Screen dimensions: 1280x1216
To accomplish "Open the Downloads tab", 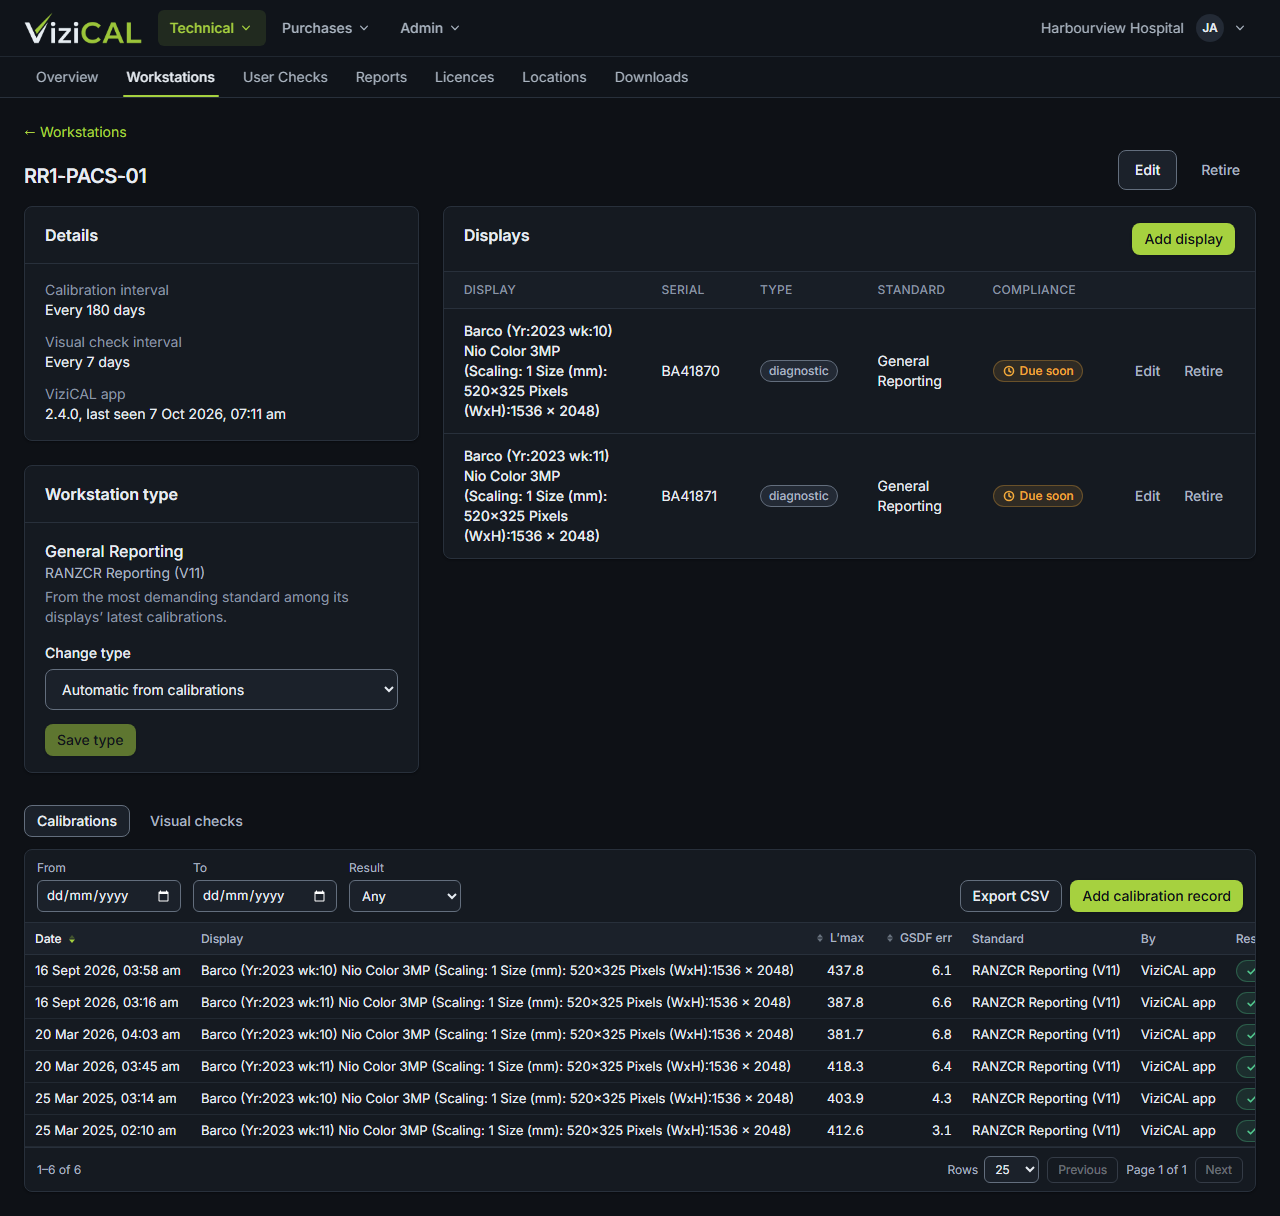I will (651, 77).
